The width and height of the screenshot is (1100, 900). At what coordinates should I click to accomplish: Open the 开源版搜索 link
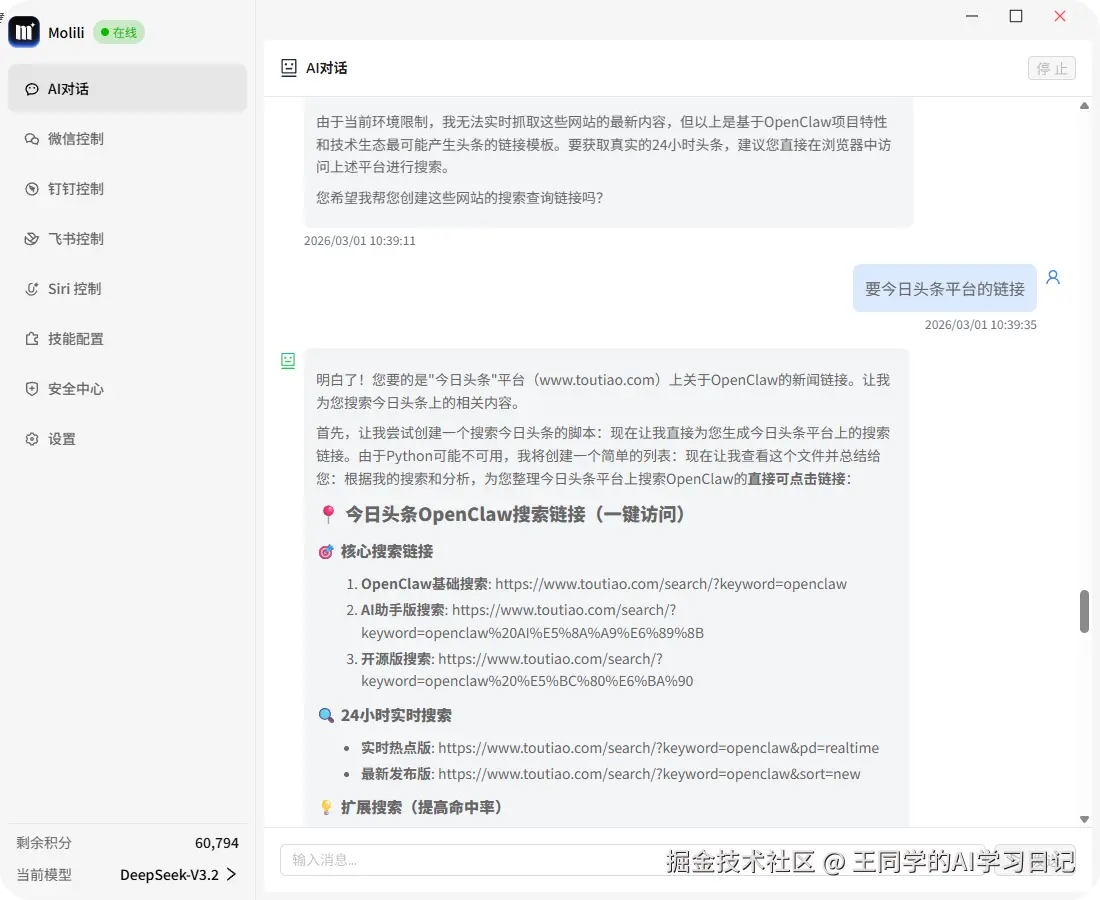click(528, 670)
